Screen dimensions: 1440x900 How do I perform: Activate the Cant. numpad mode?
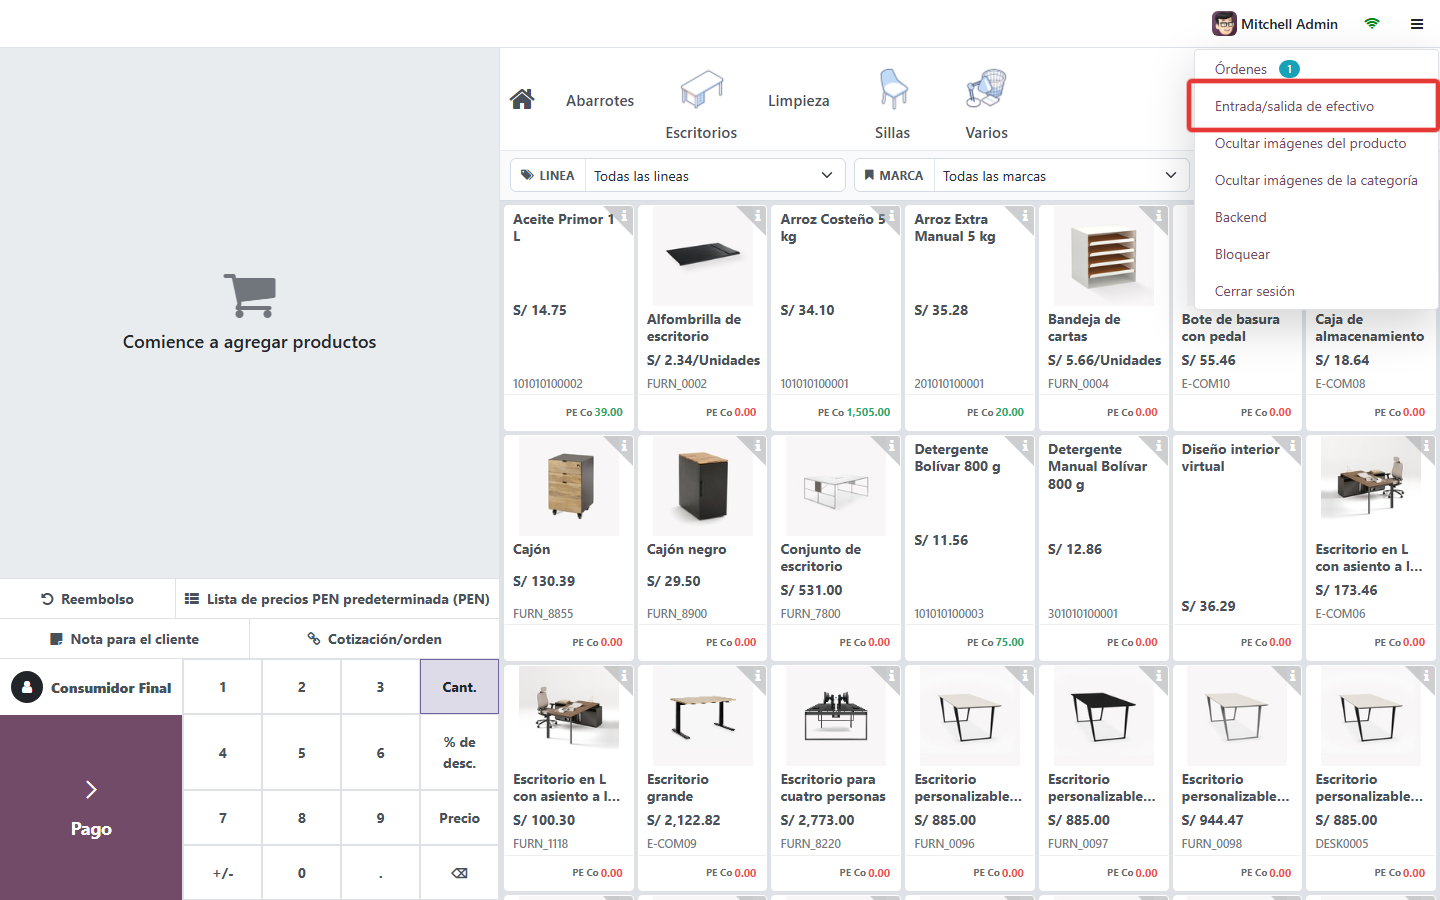[x=460, y=687]
